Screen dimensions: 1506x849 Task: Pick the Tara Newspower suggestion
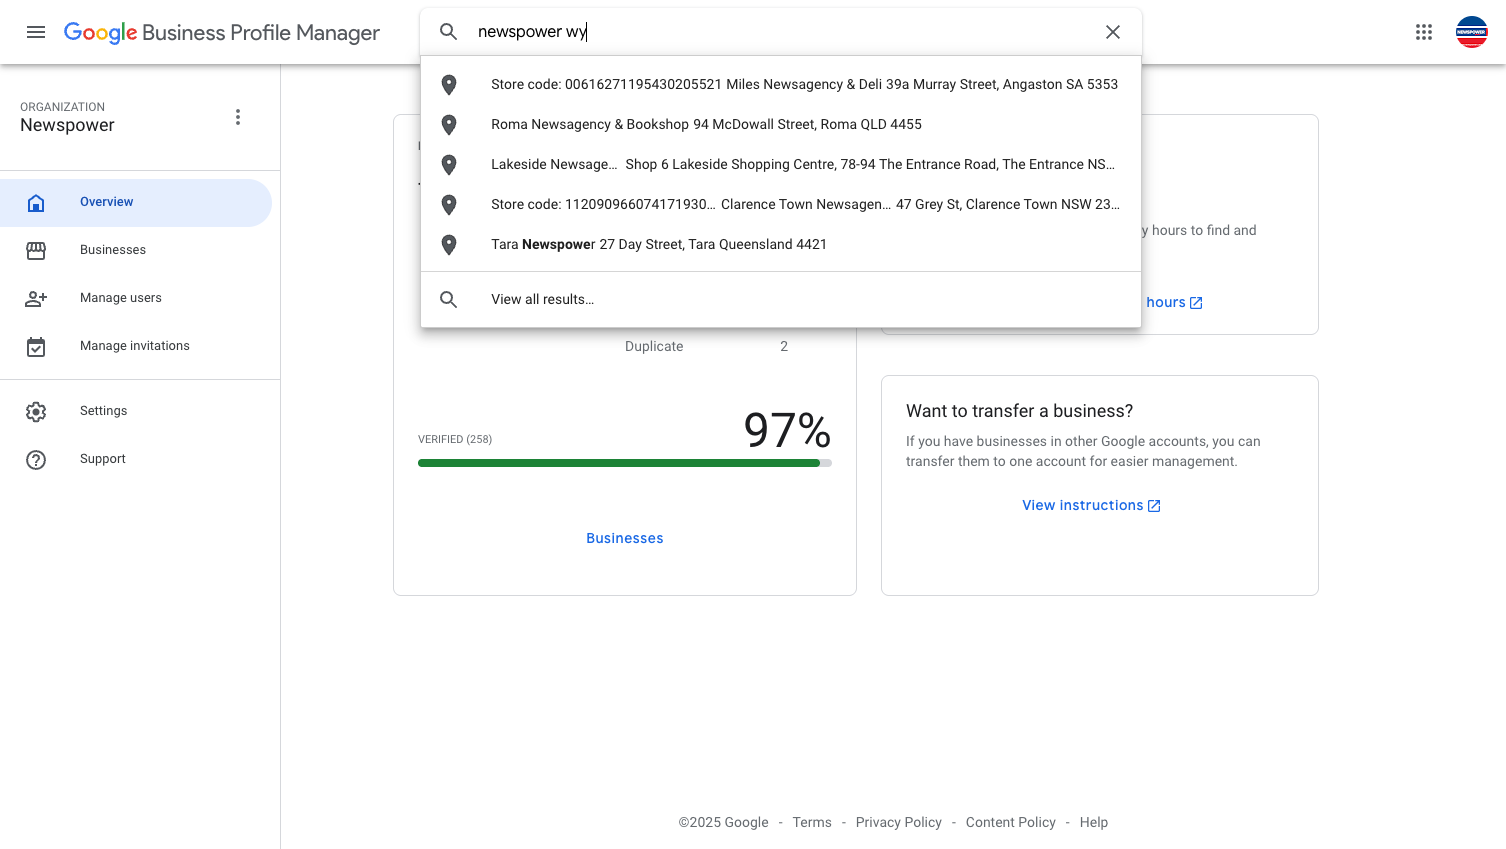tap(781, 244)
